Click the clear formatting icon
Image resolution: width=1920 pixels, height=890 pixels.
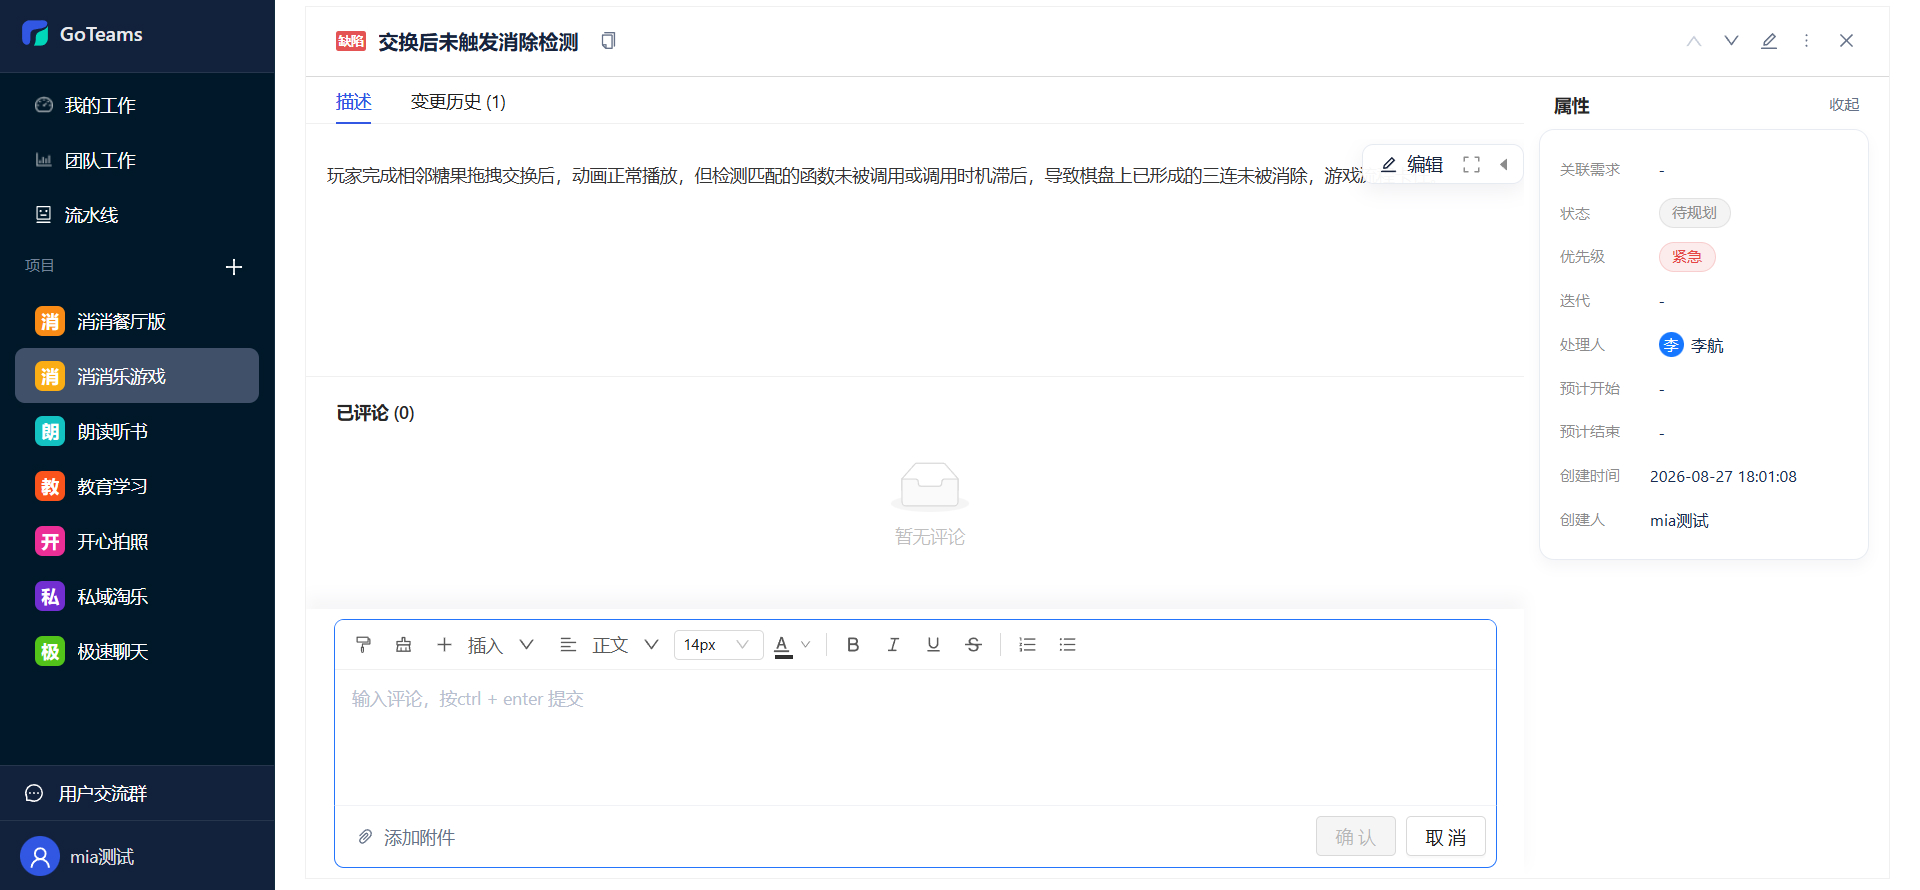click(x=404, y=645)
